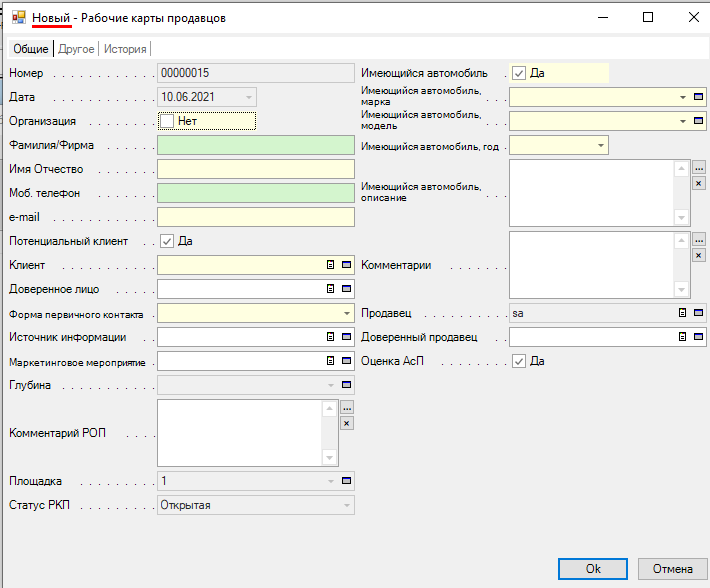
Task: Tick the Организация checkbox
Action: tap(167, 121)
